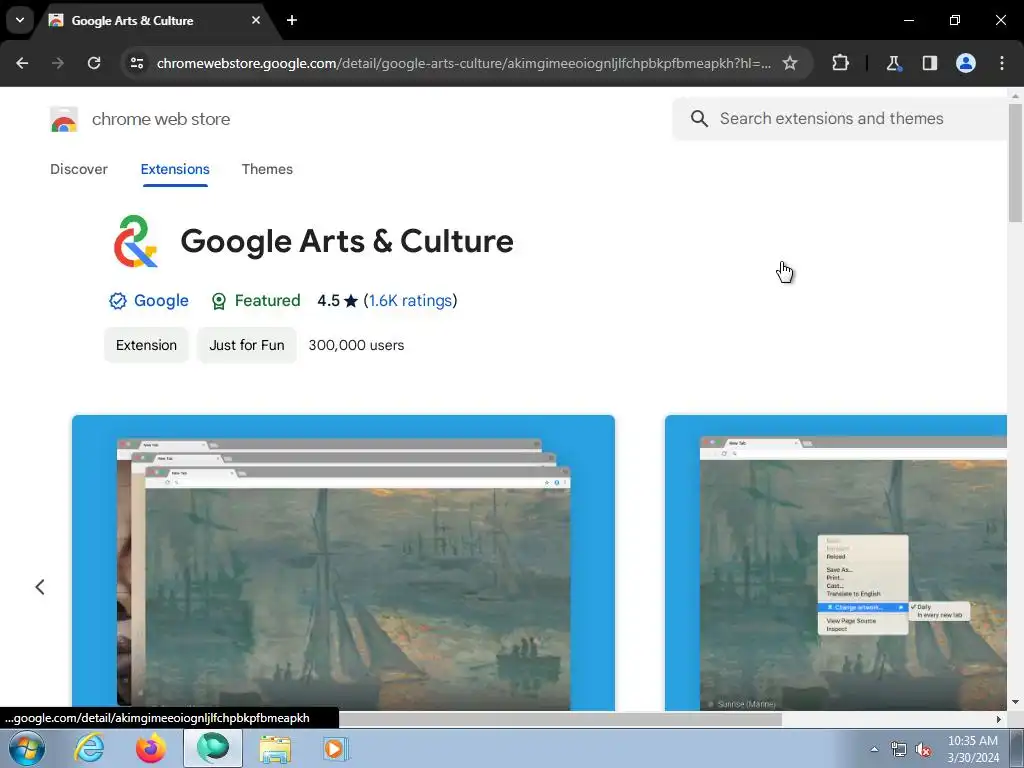Click the forward navigation arrow
The image size is (1024, 768).
tap(58, 63)
